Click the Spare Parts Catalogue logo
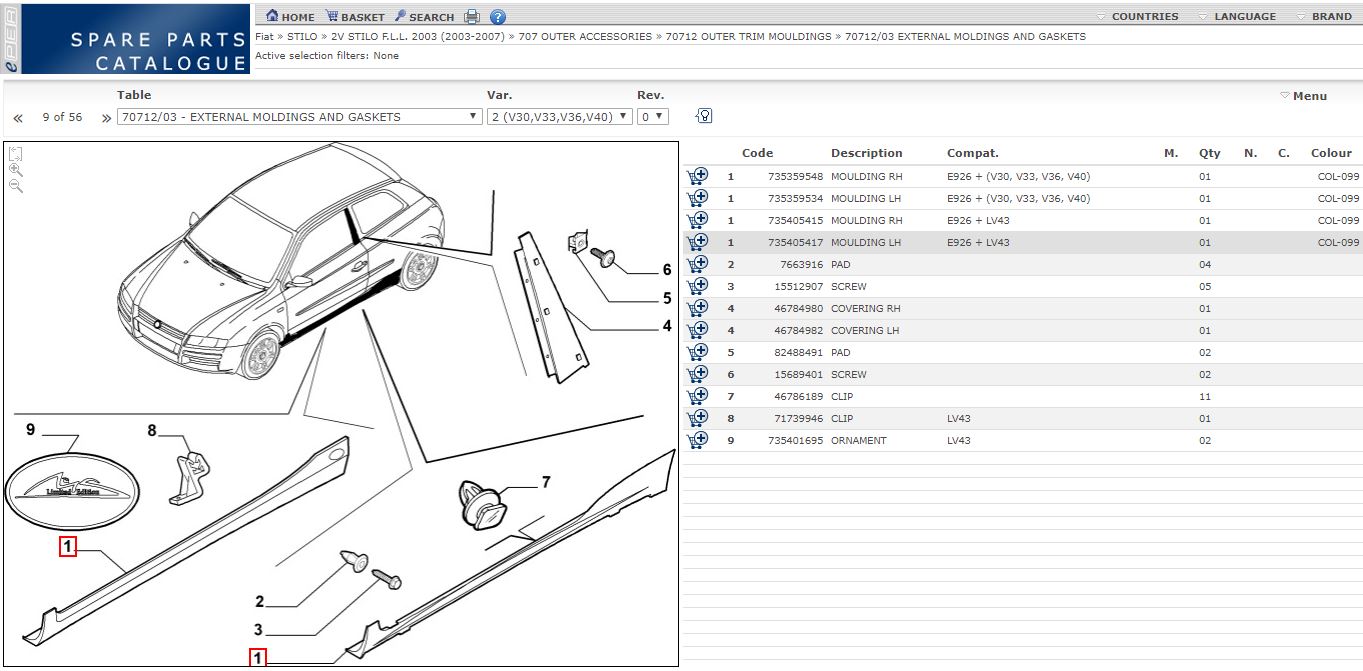Image resolution: width=1363 pixels, height=671 pixels. coord(125,39)
